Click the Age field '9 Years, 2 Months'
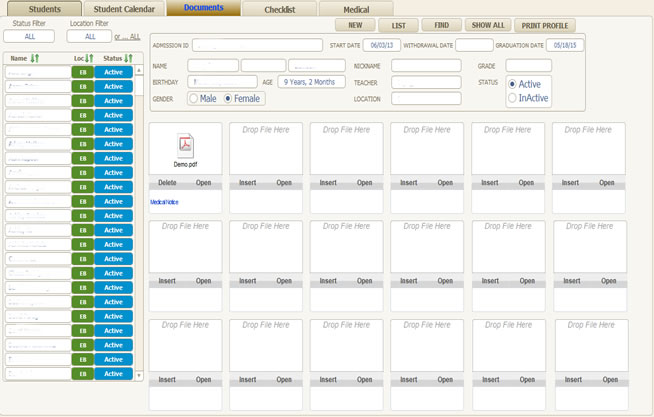 [311, 82]
